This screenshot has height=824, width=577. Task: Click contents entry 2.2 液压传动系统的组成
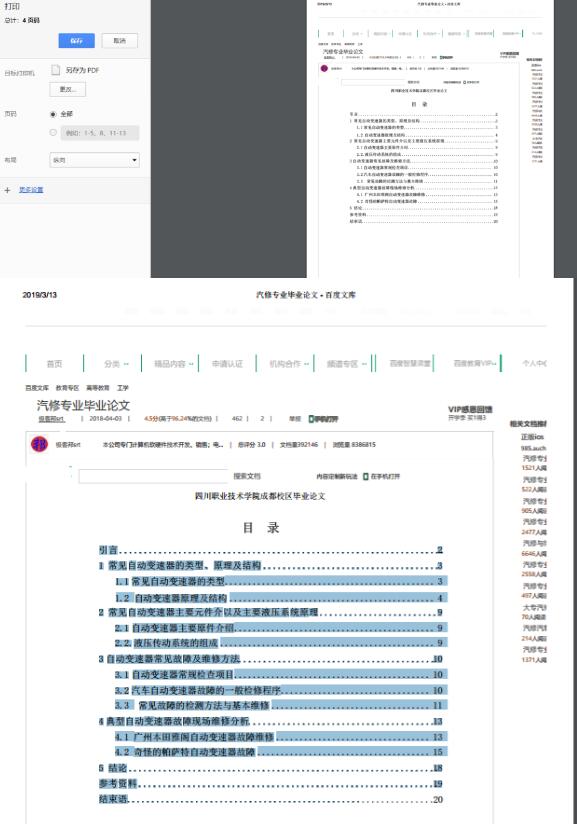coord(281,643)
